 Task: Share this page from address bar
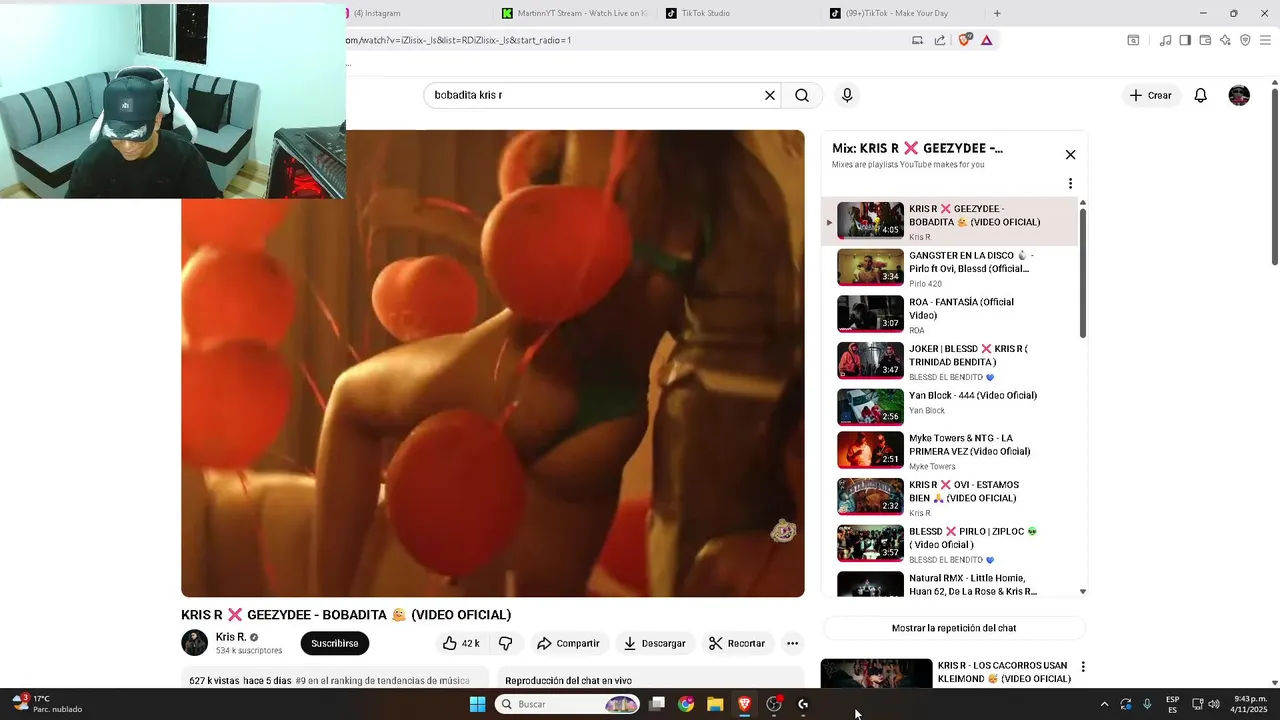tap(940, 40)
